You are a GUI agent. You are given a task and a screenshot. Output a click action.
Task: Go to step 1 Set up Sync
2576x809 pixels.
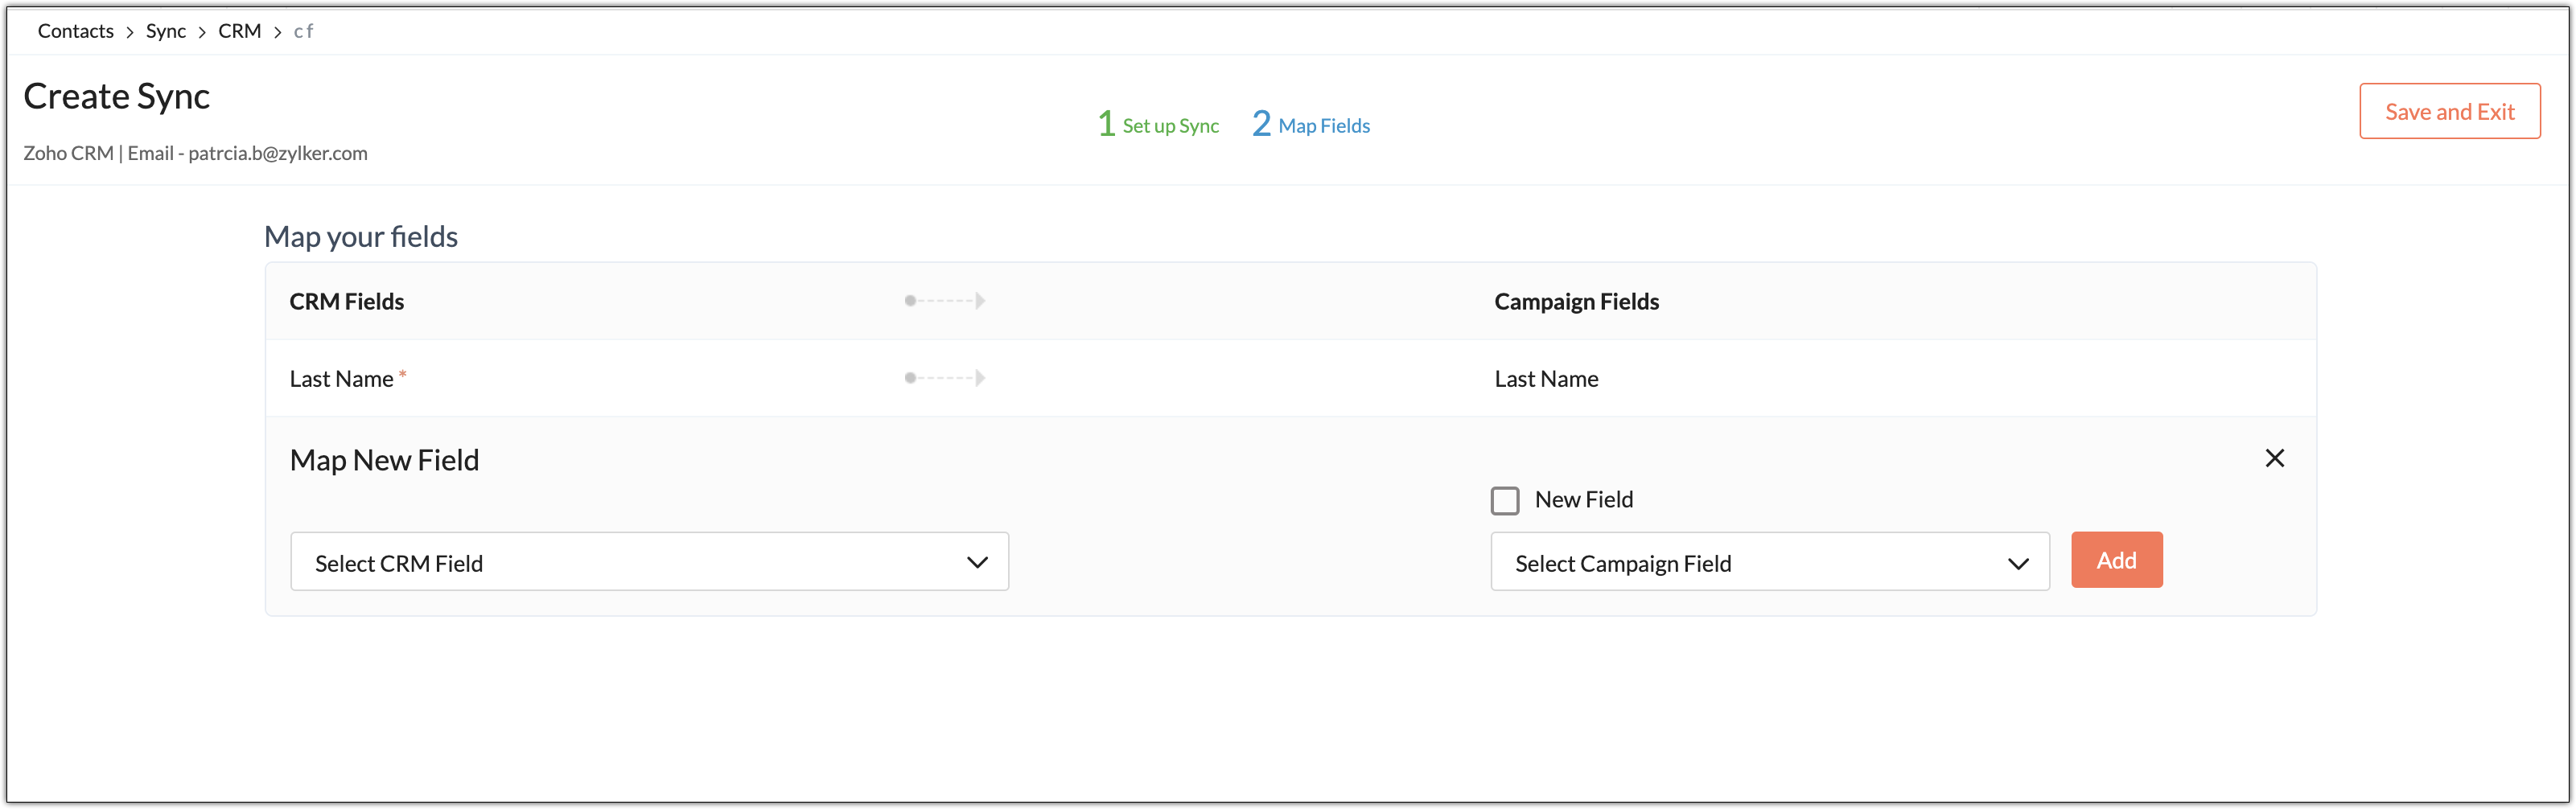tap(1158, 125)
